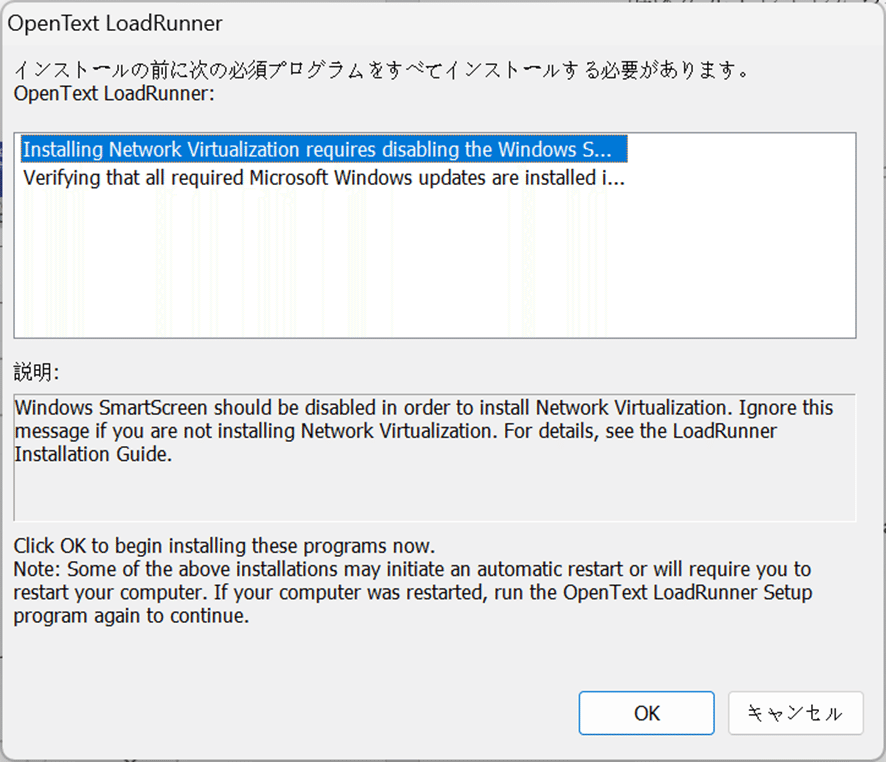
Task: Click the Windows SmartScreen should be disabled line
Action: click(424, 408)
